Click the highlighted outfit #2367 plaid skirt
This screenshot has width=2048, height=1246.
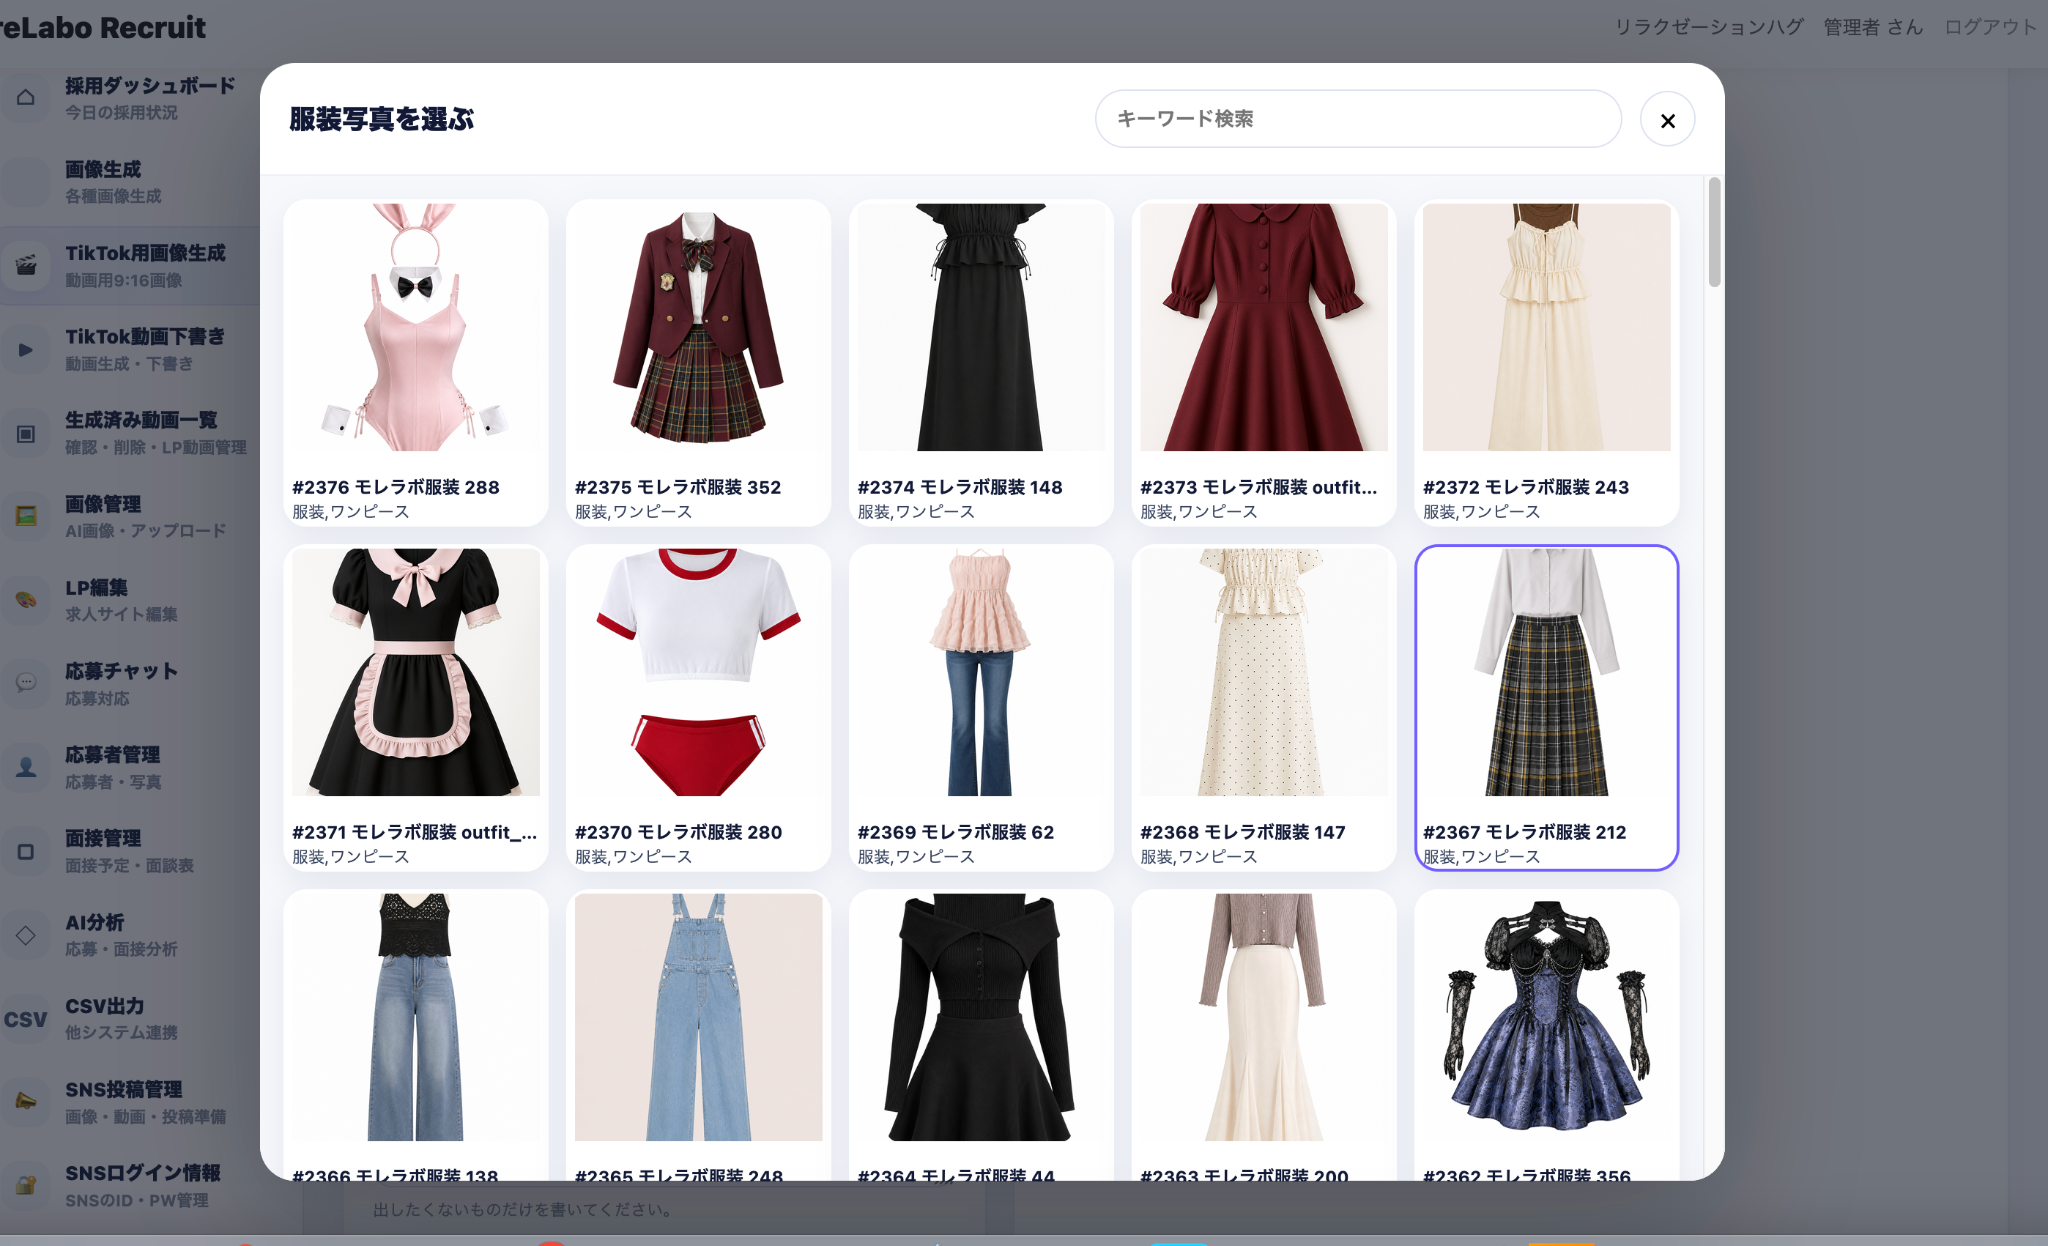[x=1546, y=708]
